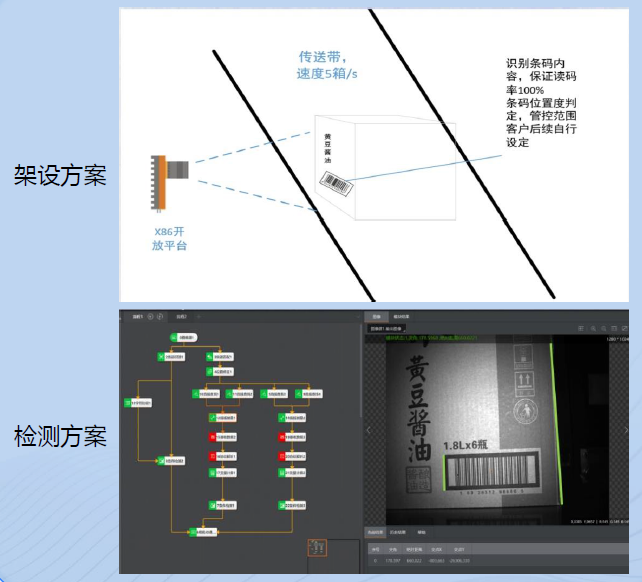642x582 pixels.
Task: Switch to the second flow tab
Action: click(x=182, y=316)
